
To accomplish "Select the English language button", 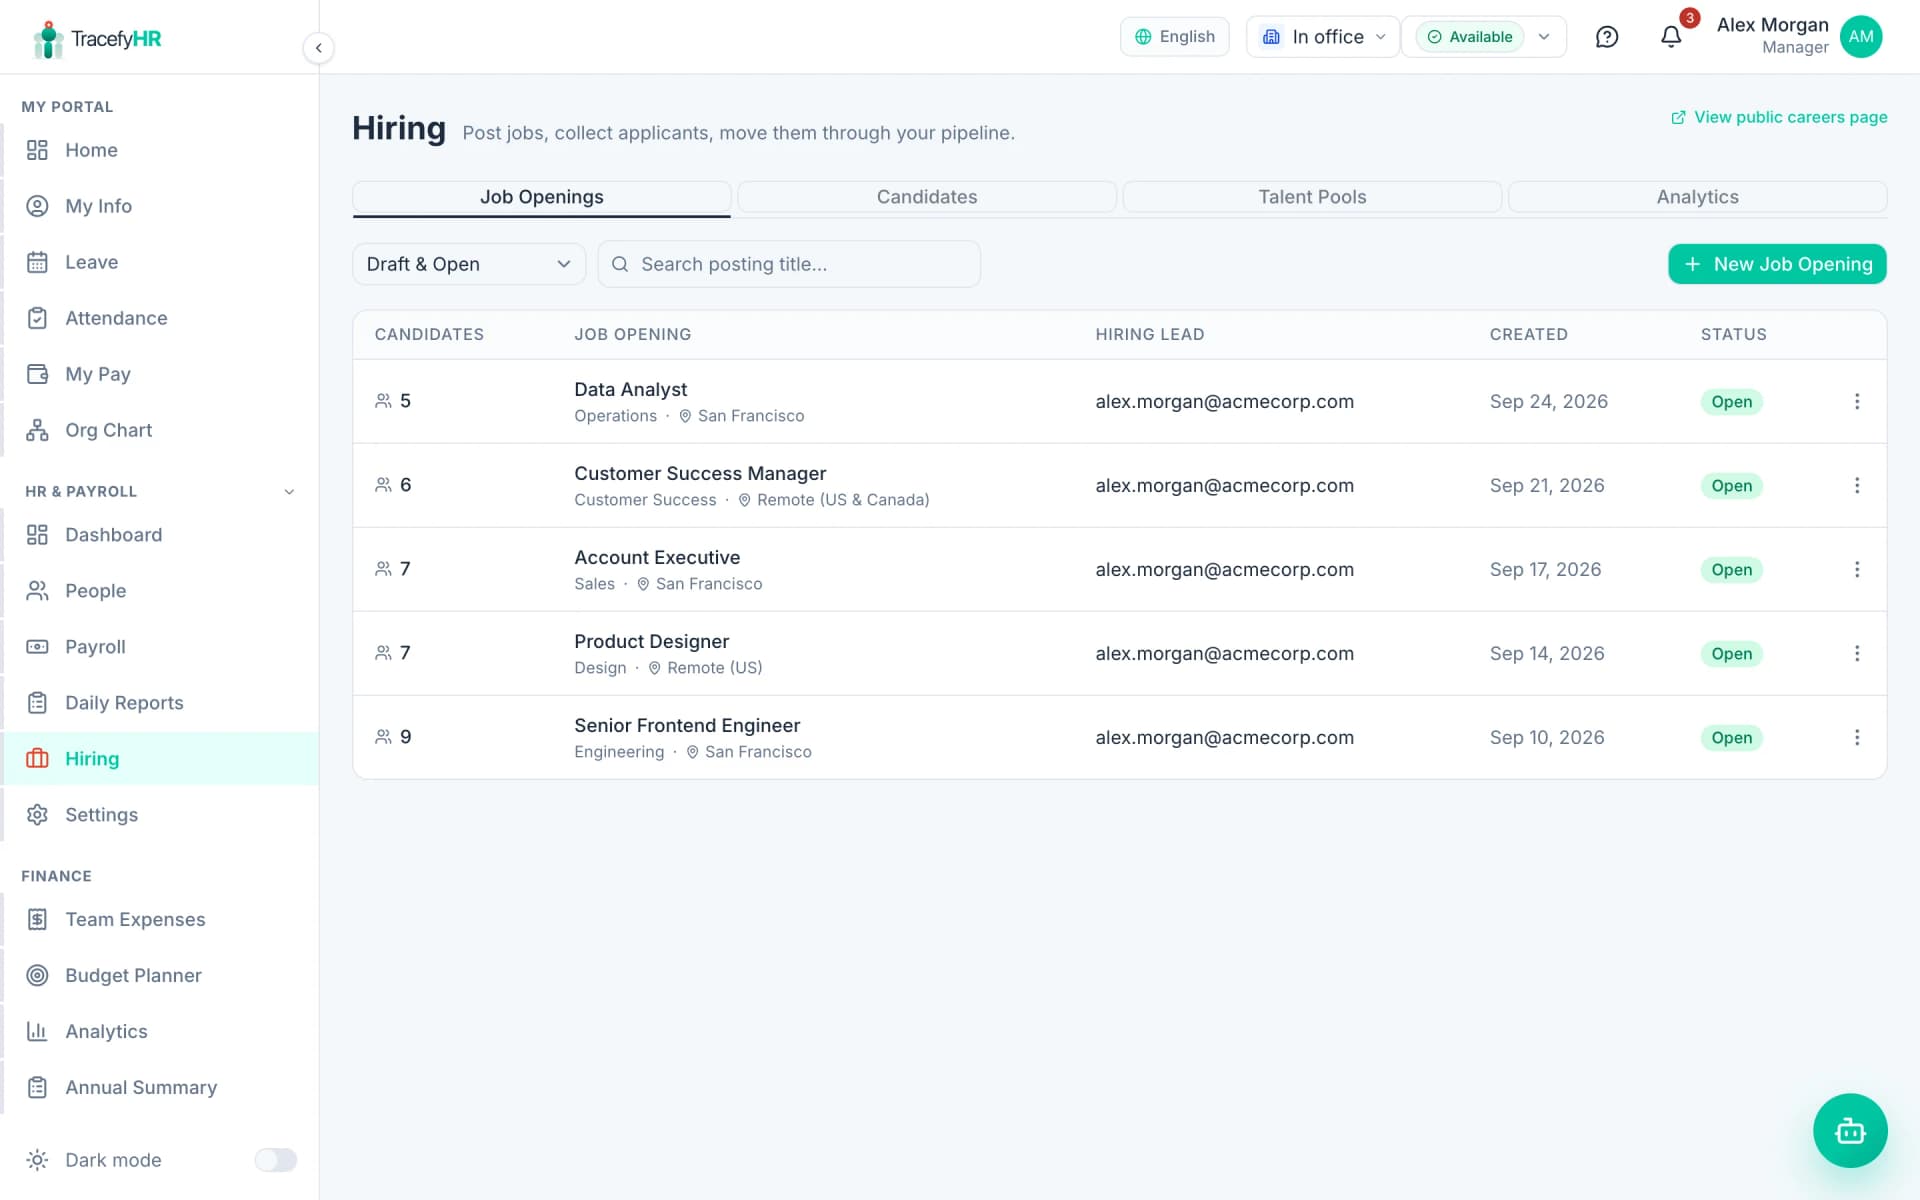I will [1175, 37].
